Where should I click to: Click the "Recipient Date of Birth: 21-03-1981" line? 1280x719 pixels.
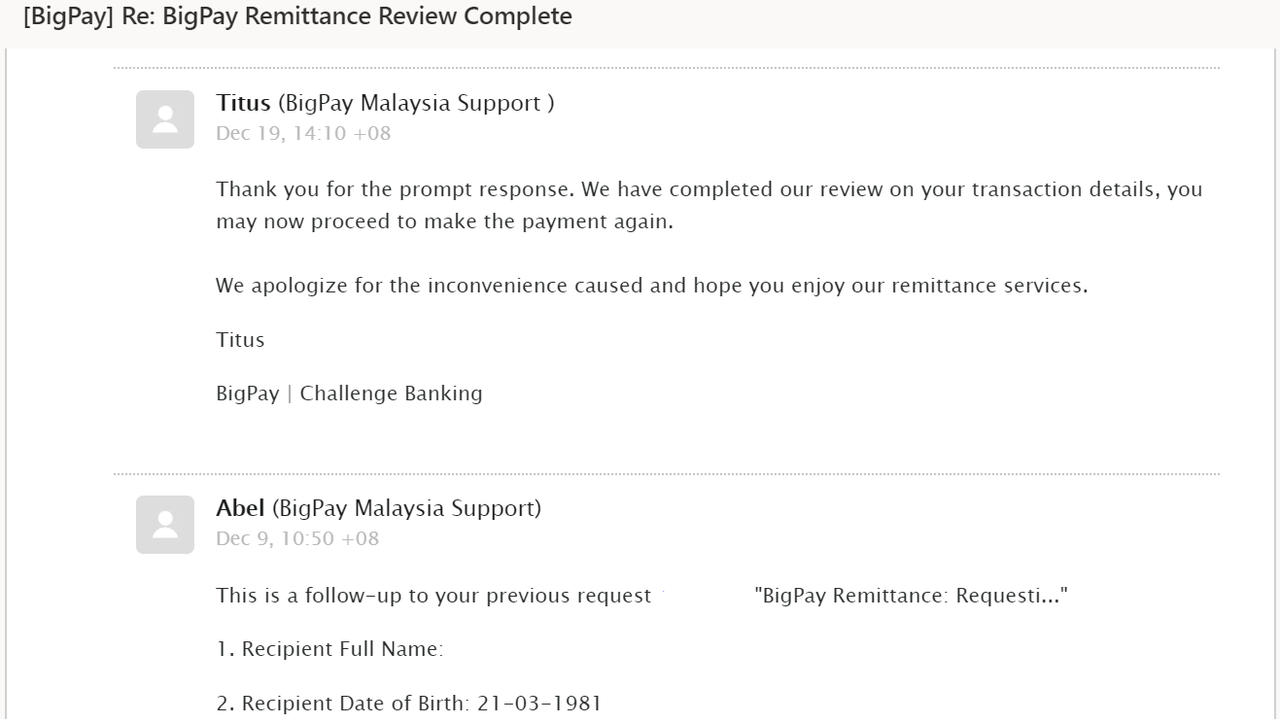tap(409, 703)
